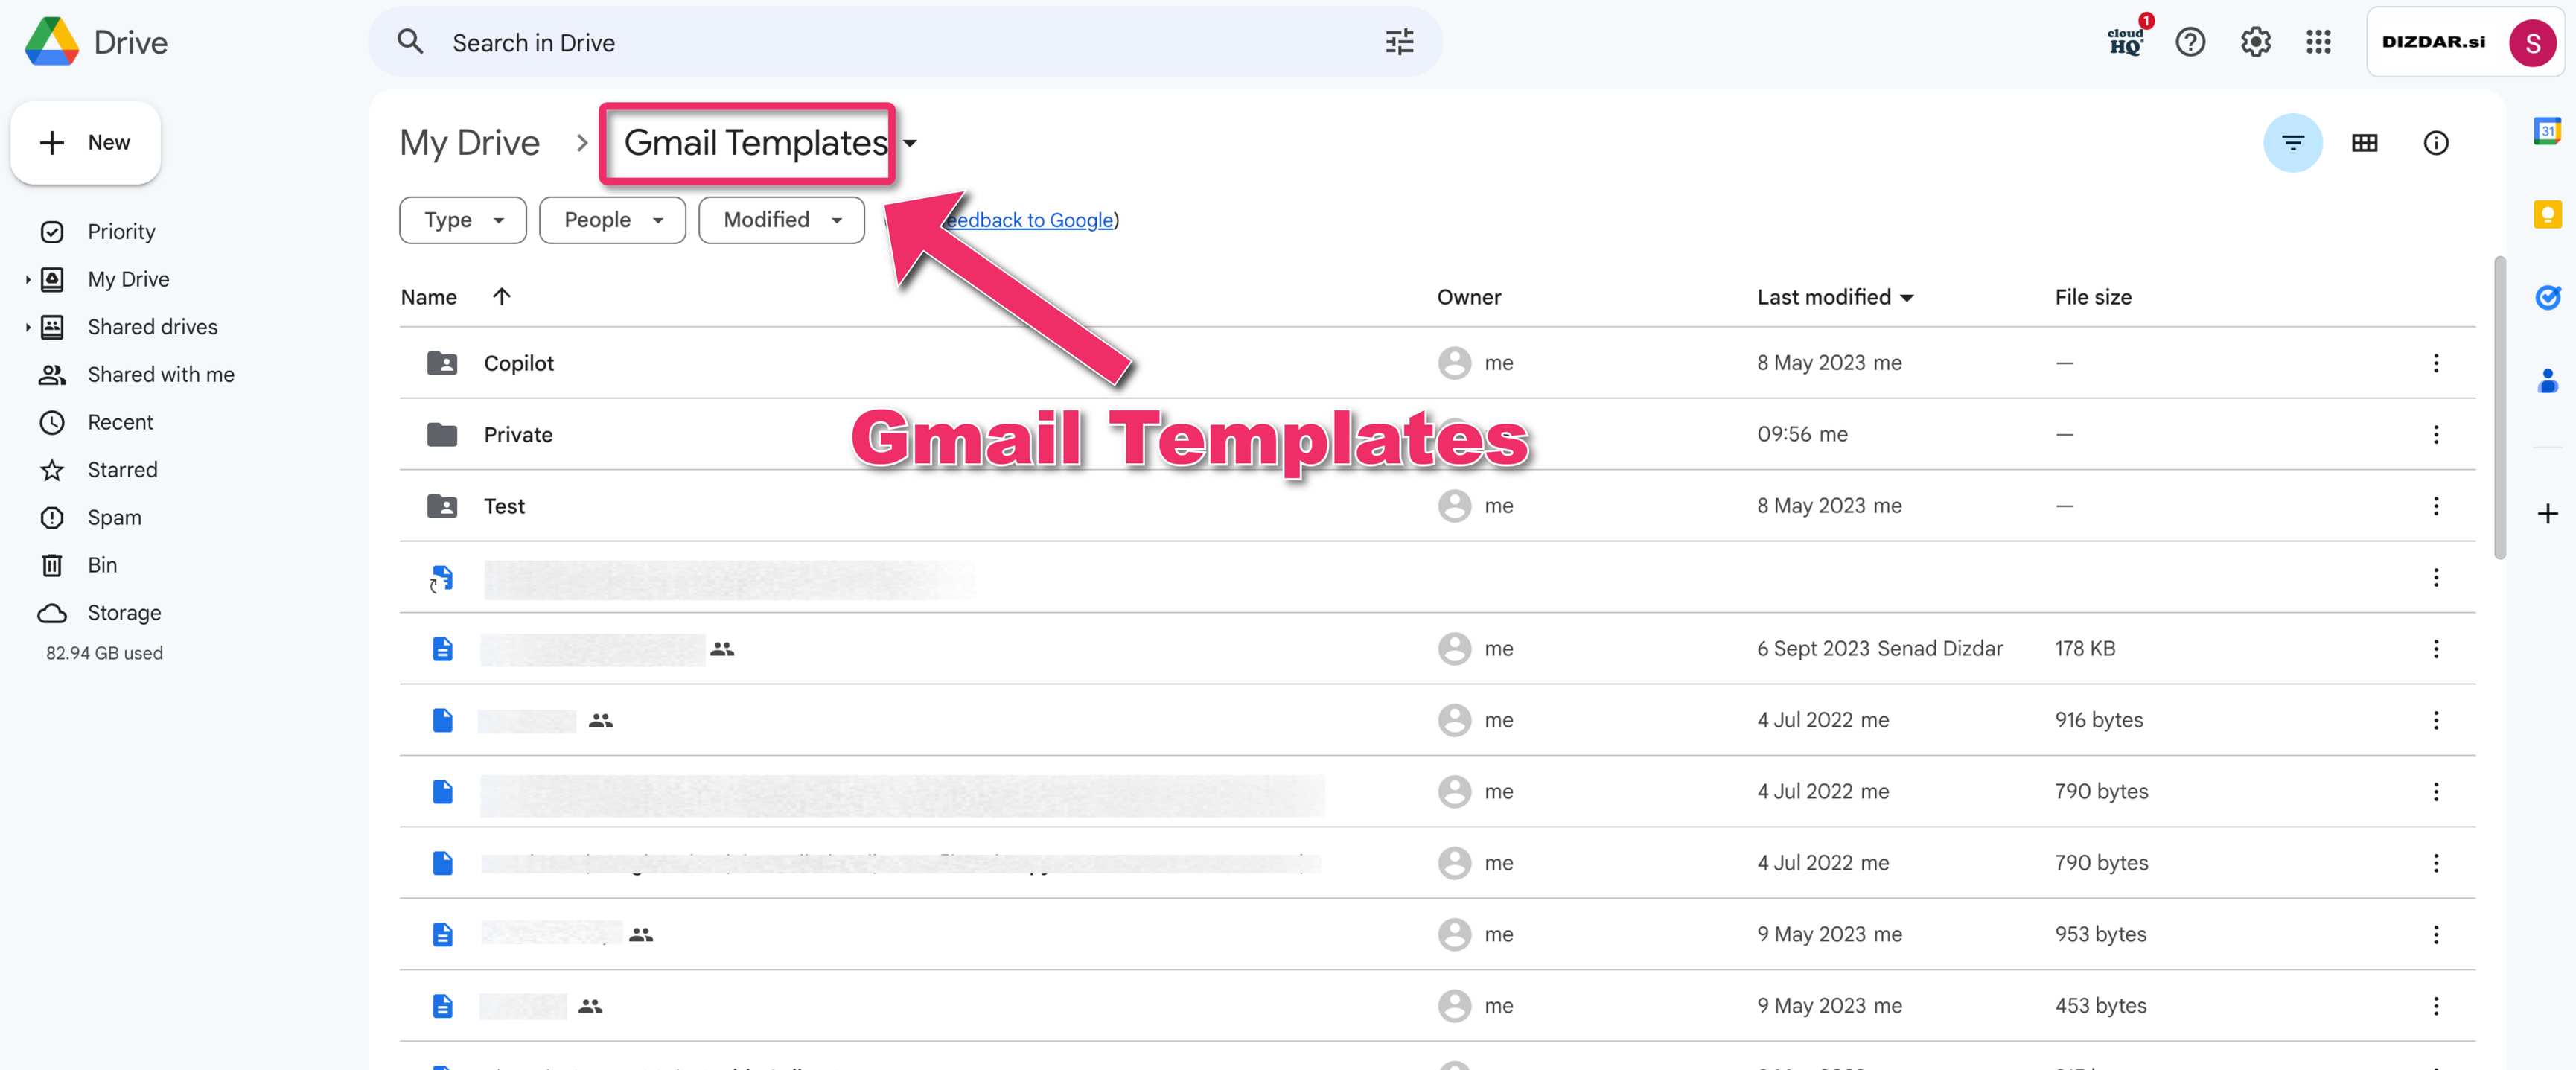Screen dimensions: 2576x1070
Task: Toggle the filter bar icon
Action: click(2292, 143)
